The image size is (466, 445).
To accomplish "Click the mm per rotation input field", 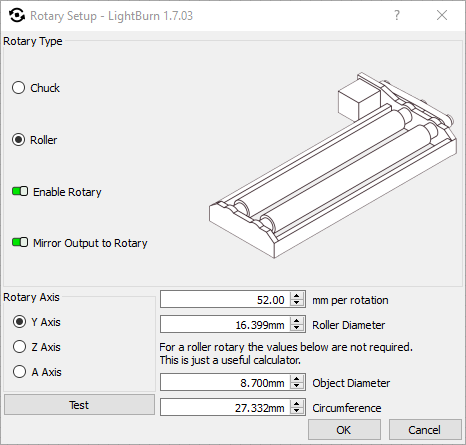I will 225,299.
